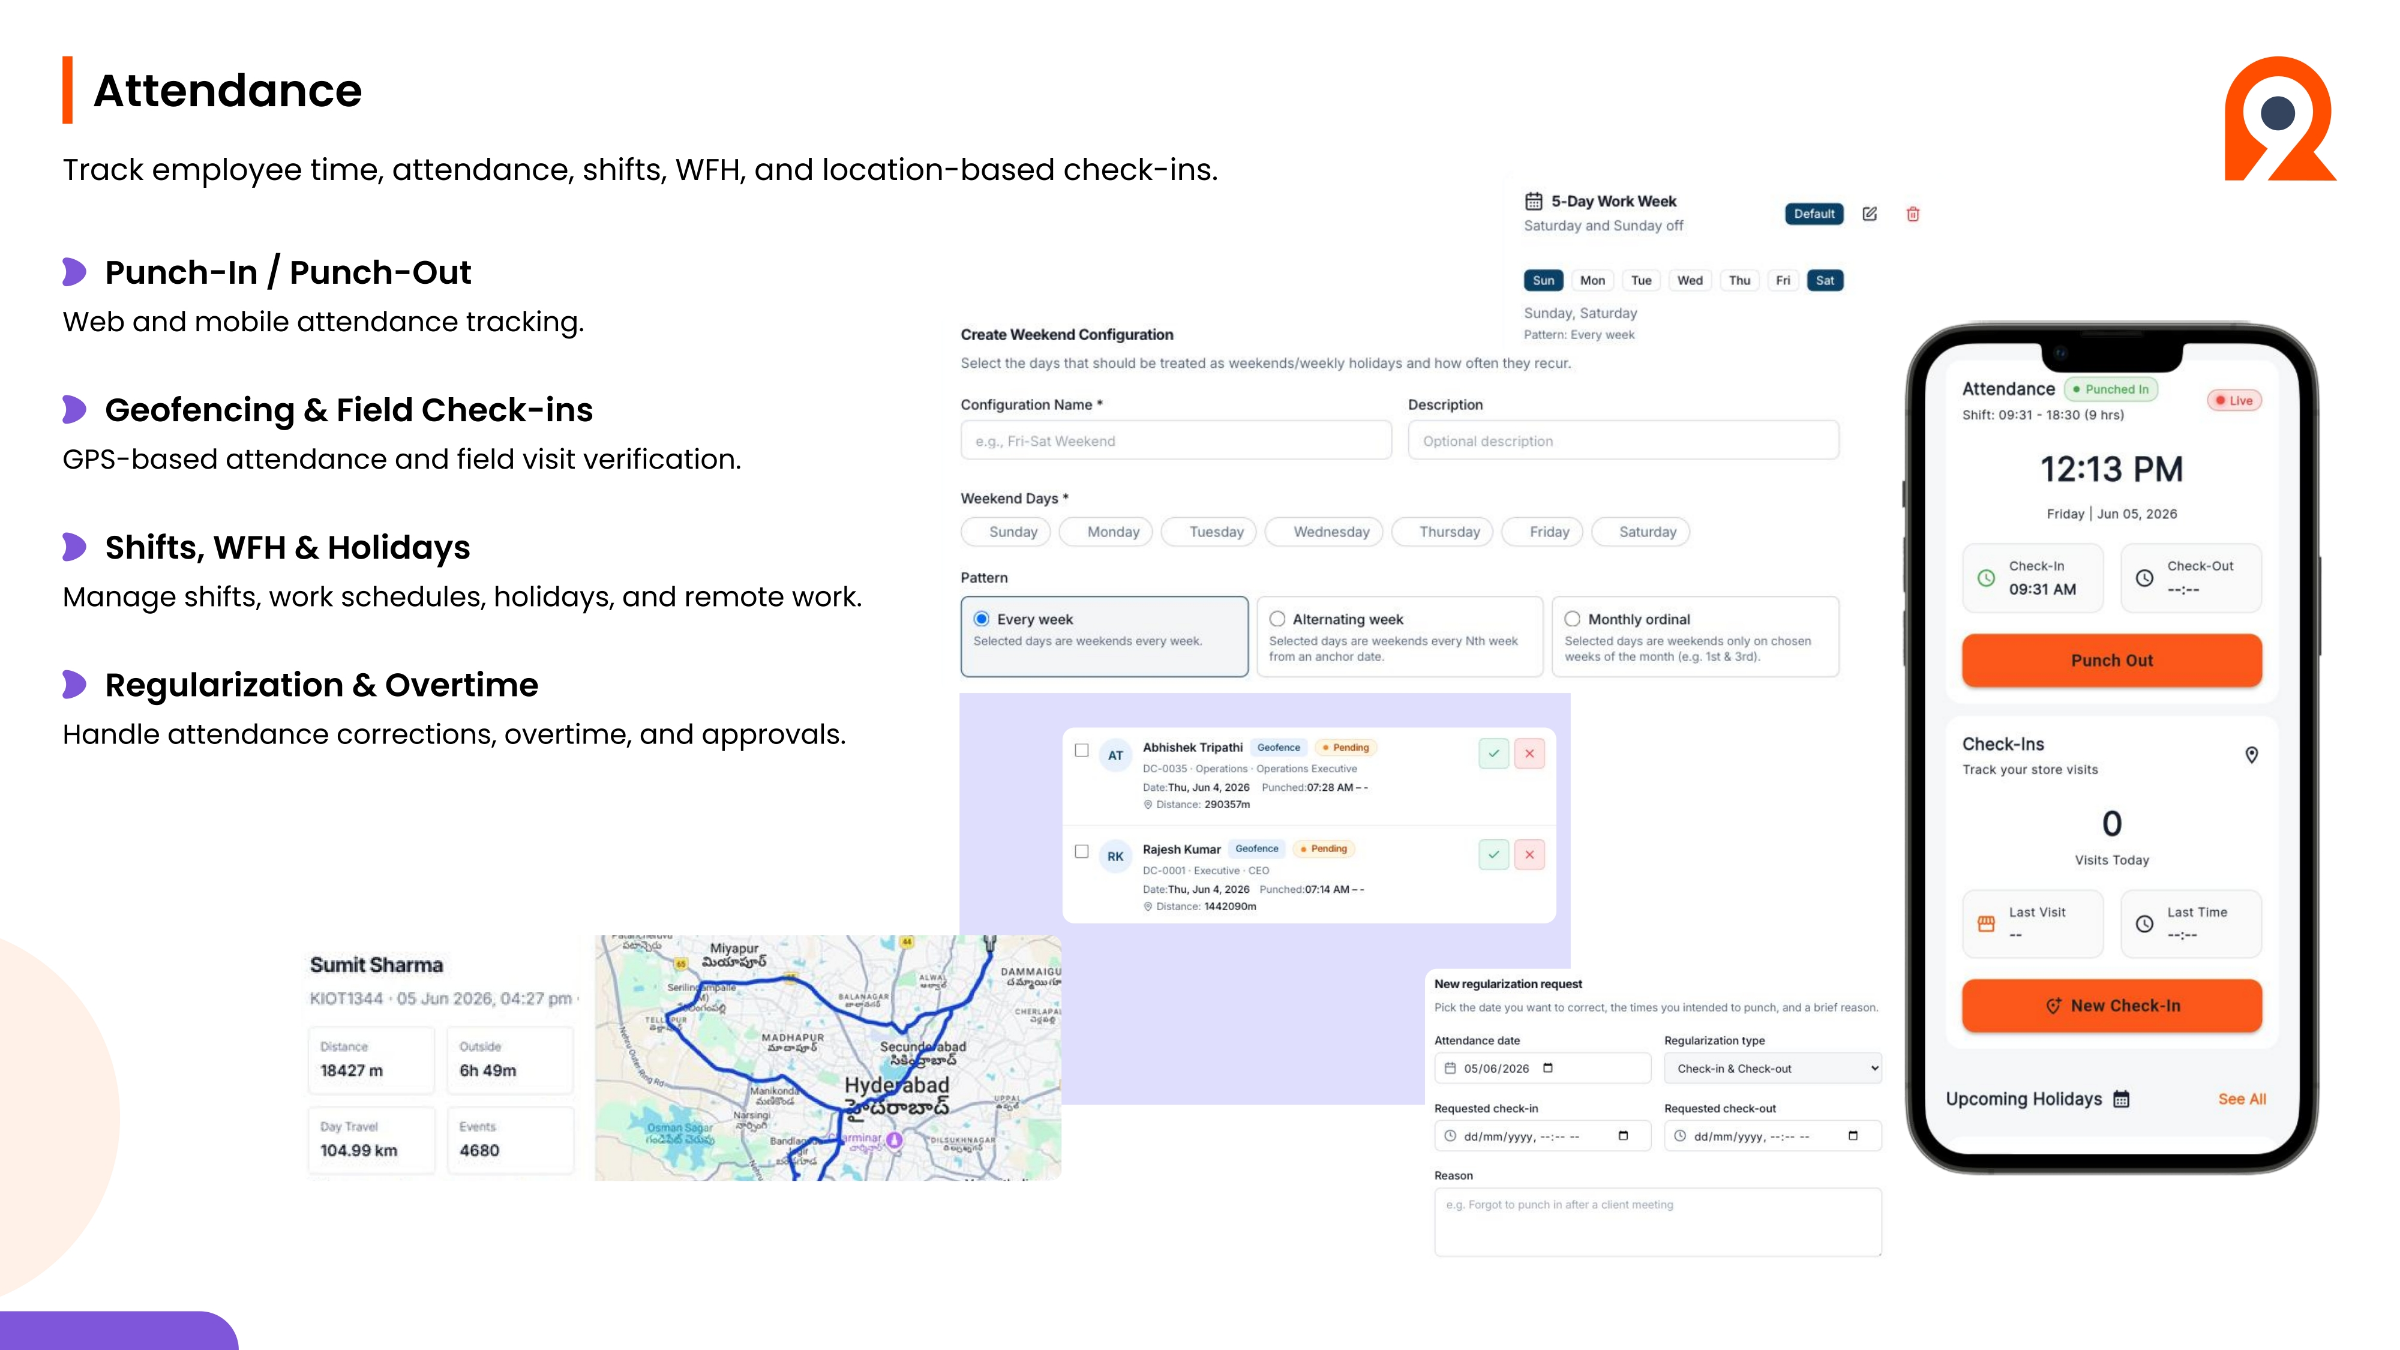The height and width of the screenshot is (1350, 2400).
Task: Click the Mon tab in 5-Day Work Week
Action: point(1592,281)
